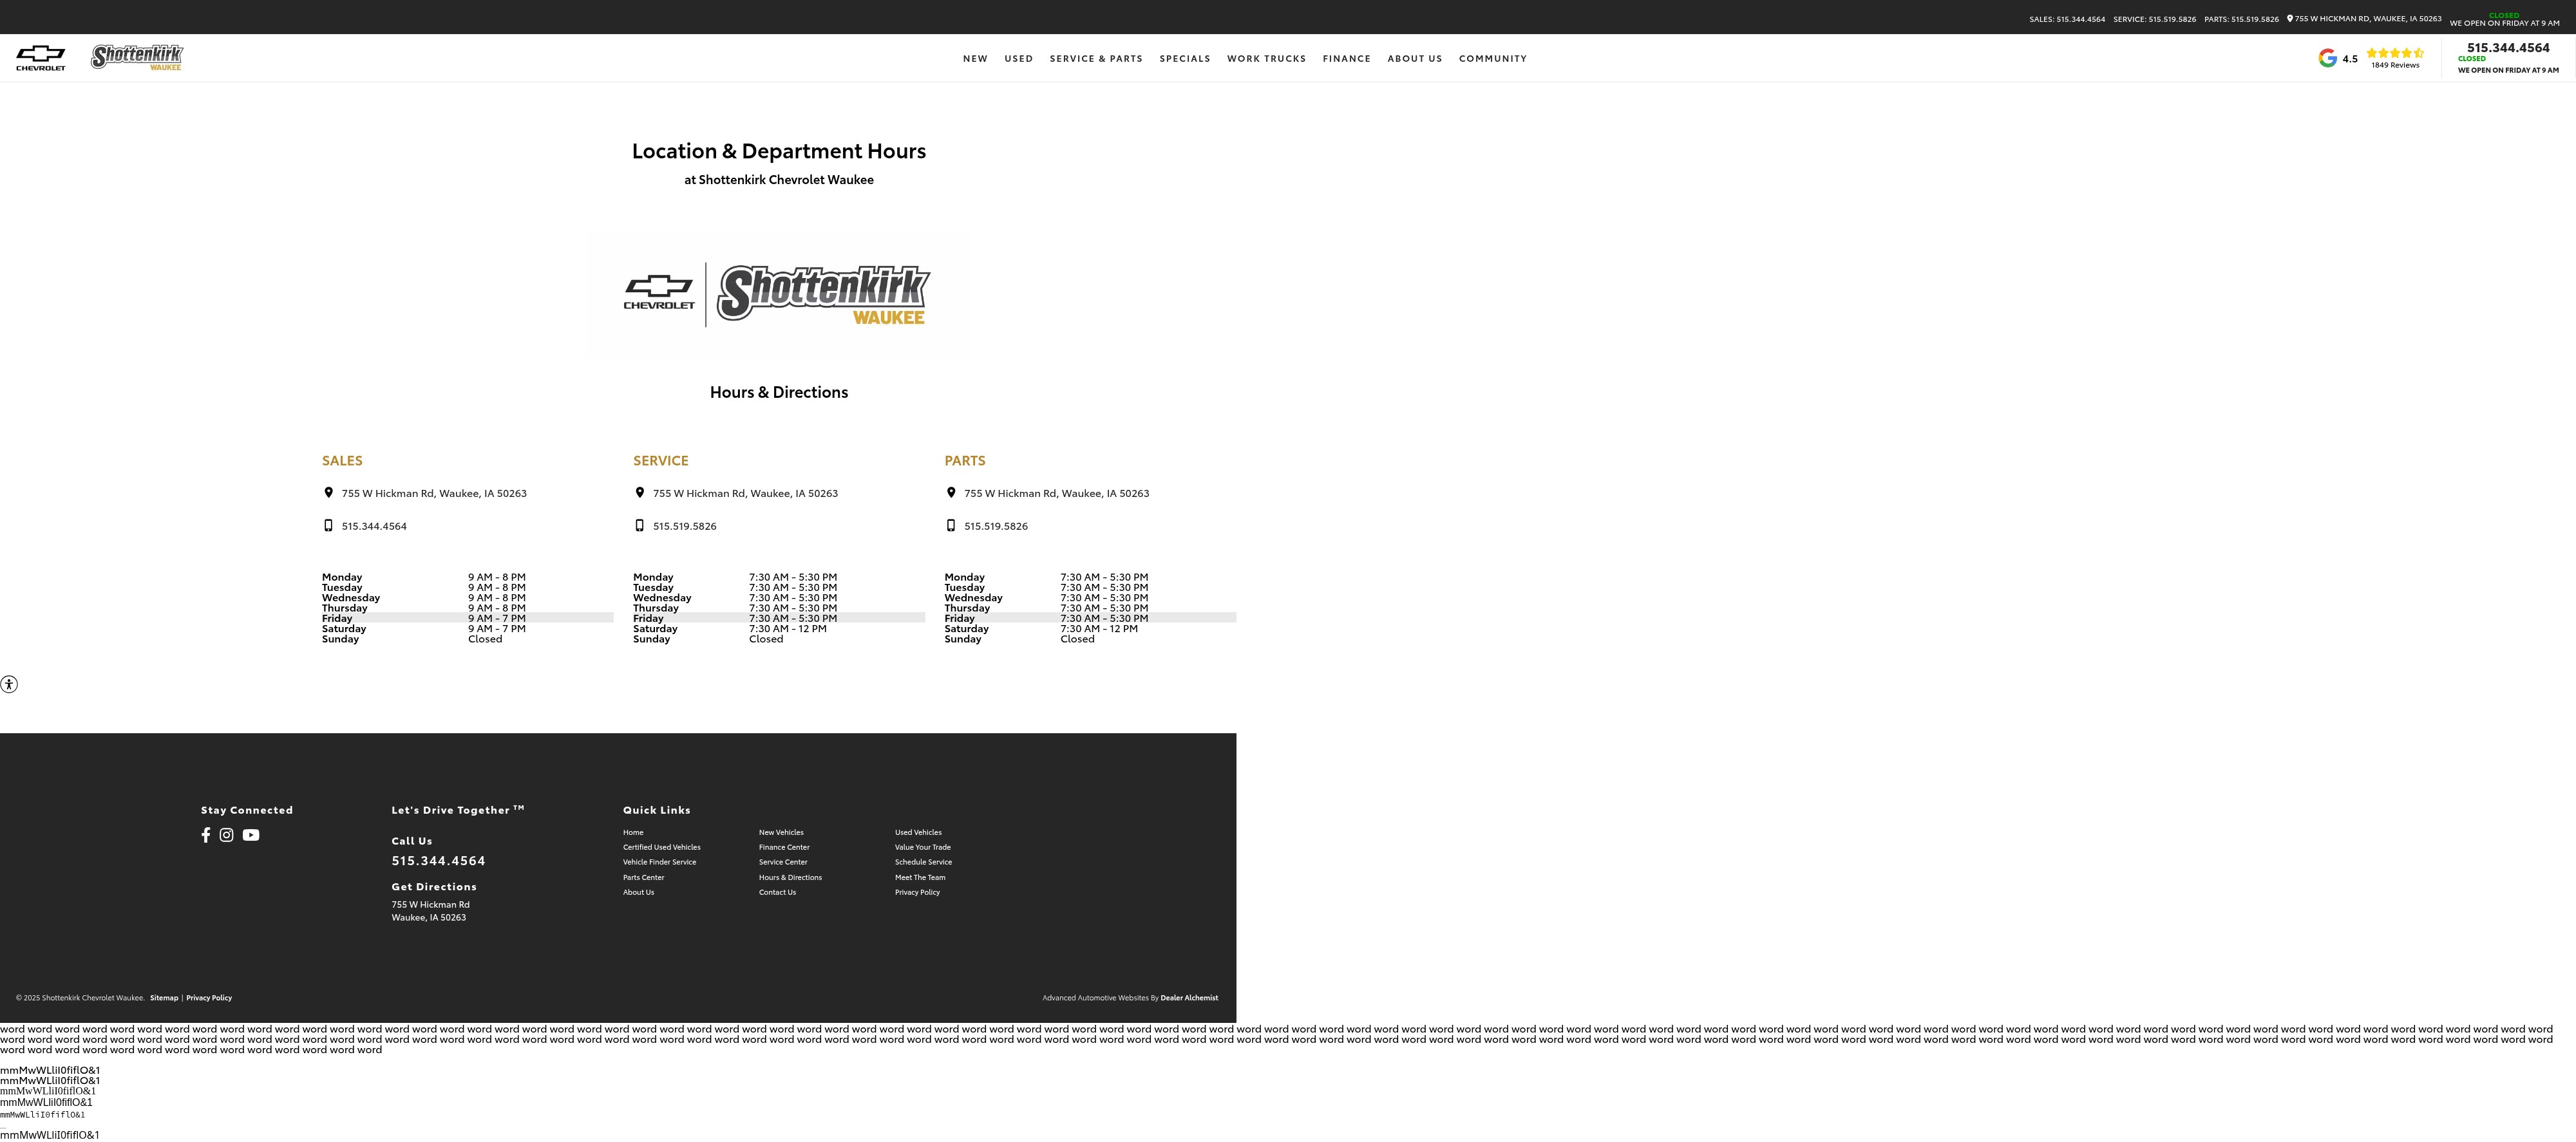
Task: Click the phone icon under PARTS
Action: [951, 525]
